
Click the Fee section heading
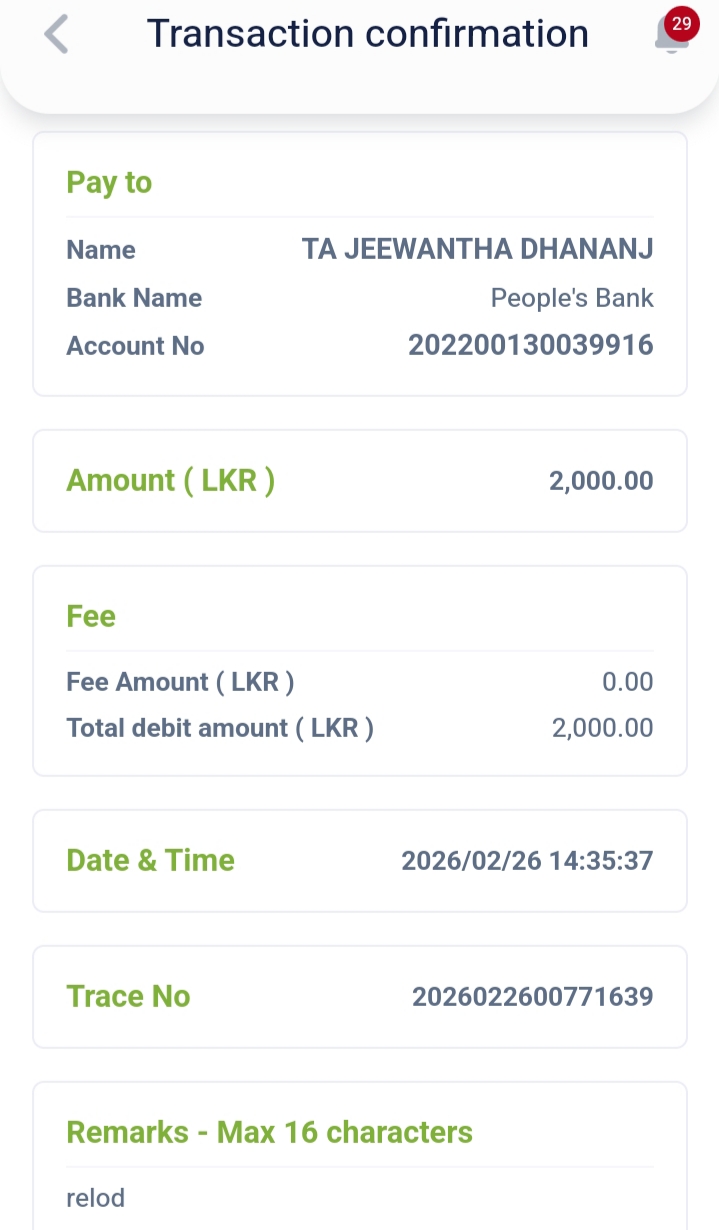(91, 617)
